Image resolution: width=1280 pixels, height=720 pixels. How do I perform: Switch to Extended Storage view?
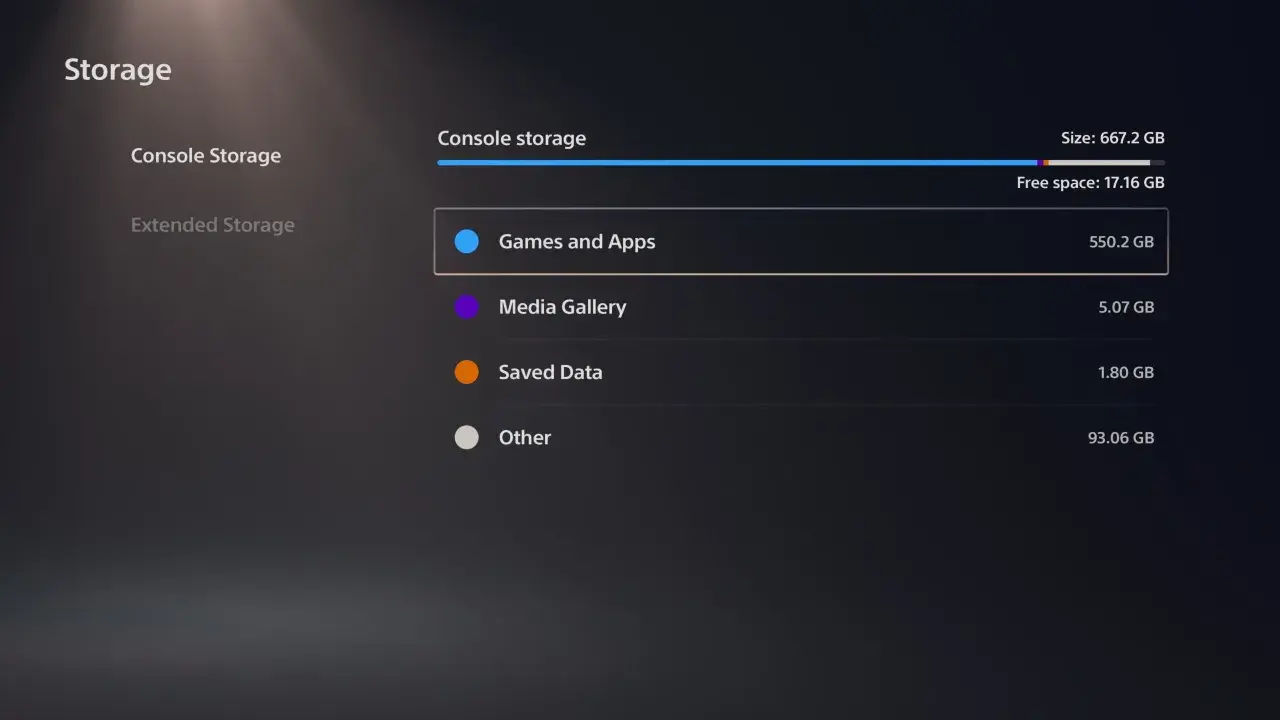click(212, 225)
